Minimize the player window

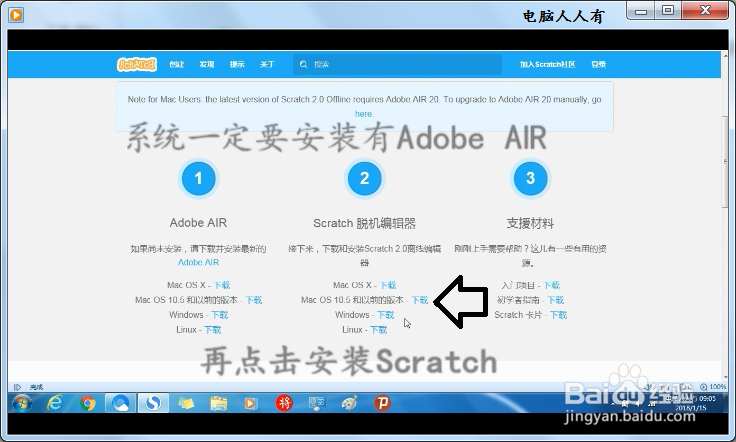coord(641,11)
